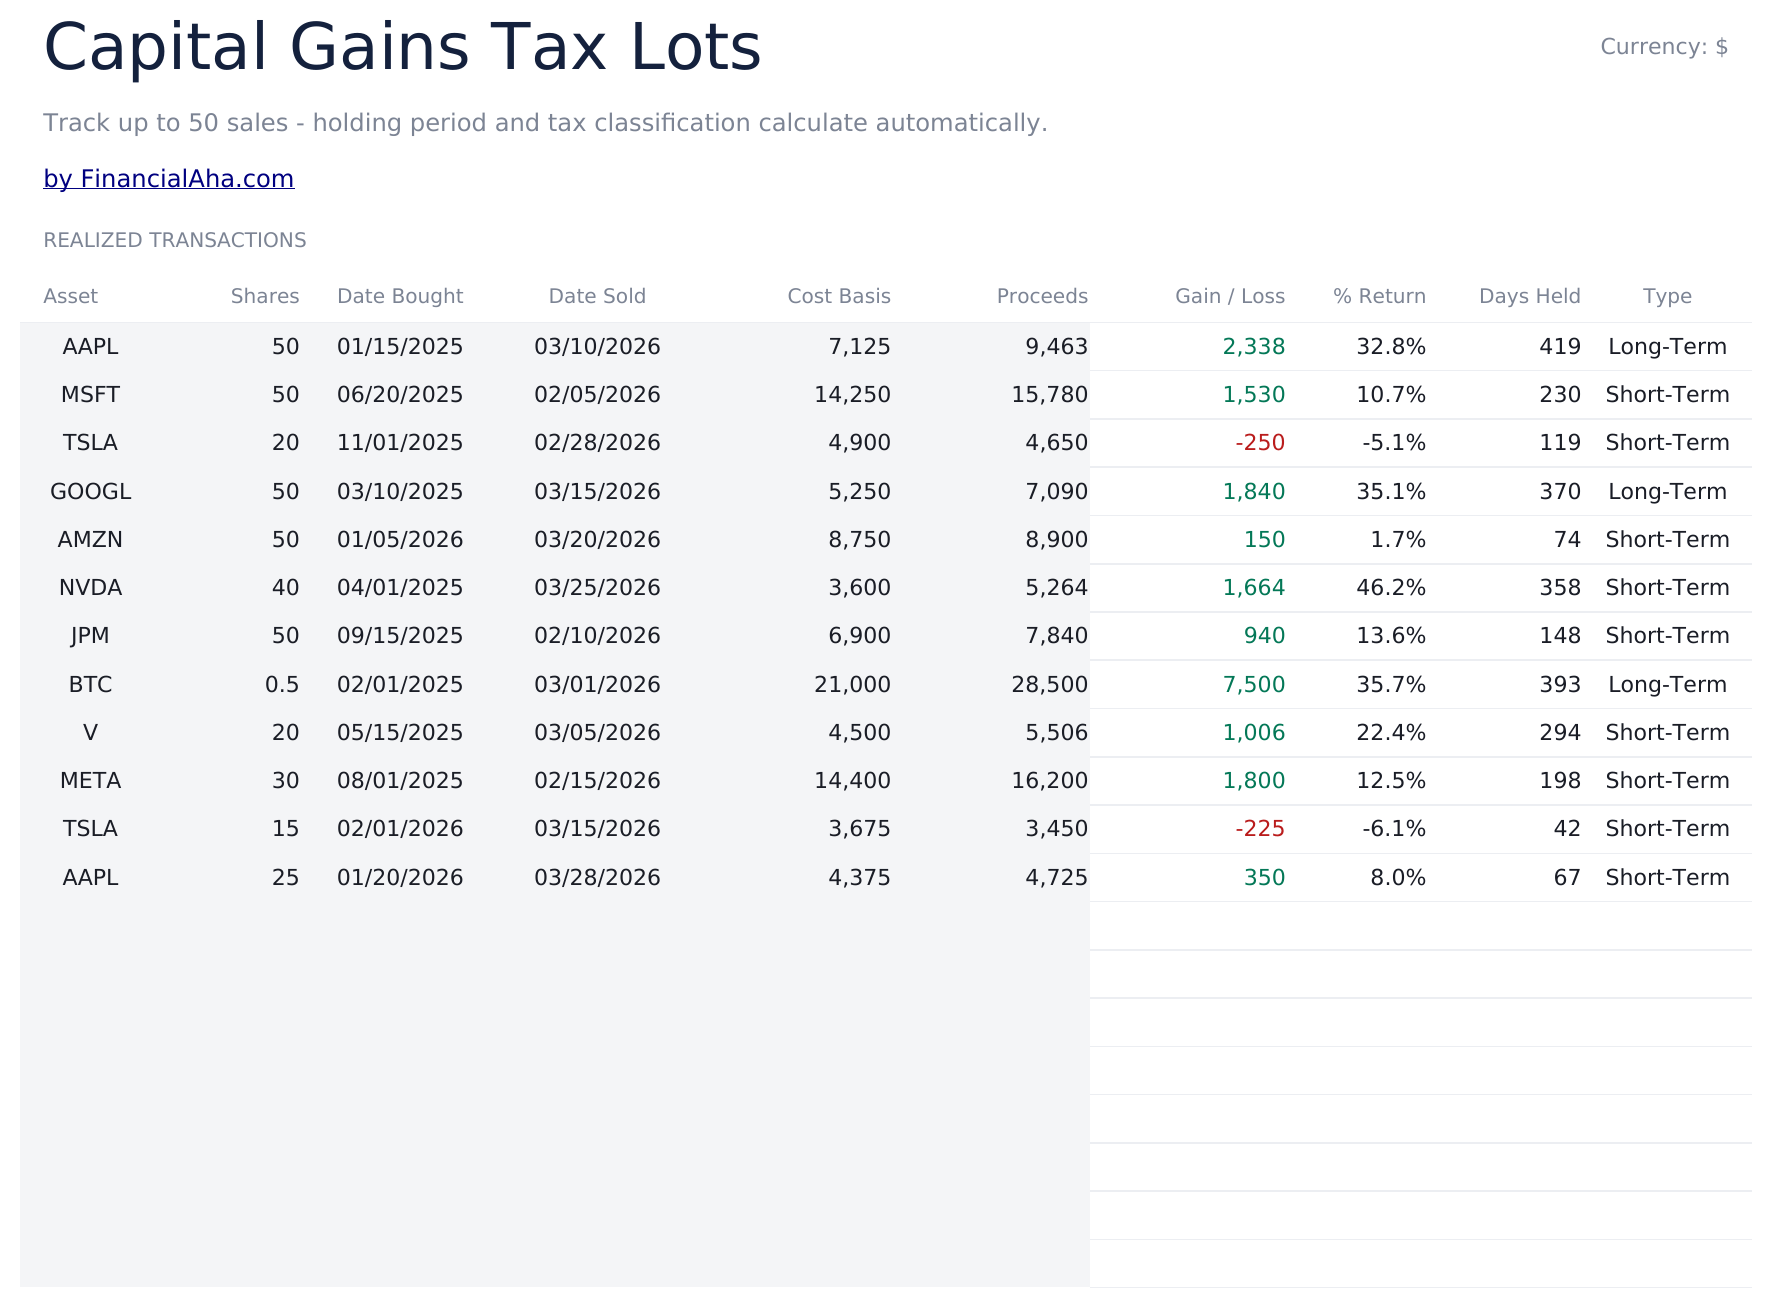
Task: Click the Capital Gains Tax Lots title
Action: tap(402, 48)
